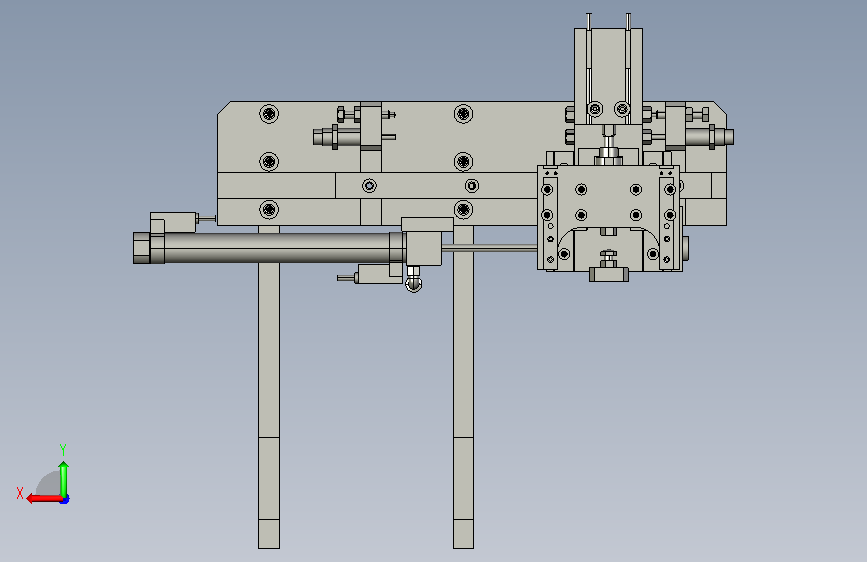Select the thin piston rod of the horizontal cylinder
867x562 pixels.
[x=489, y=249]
